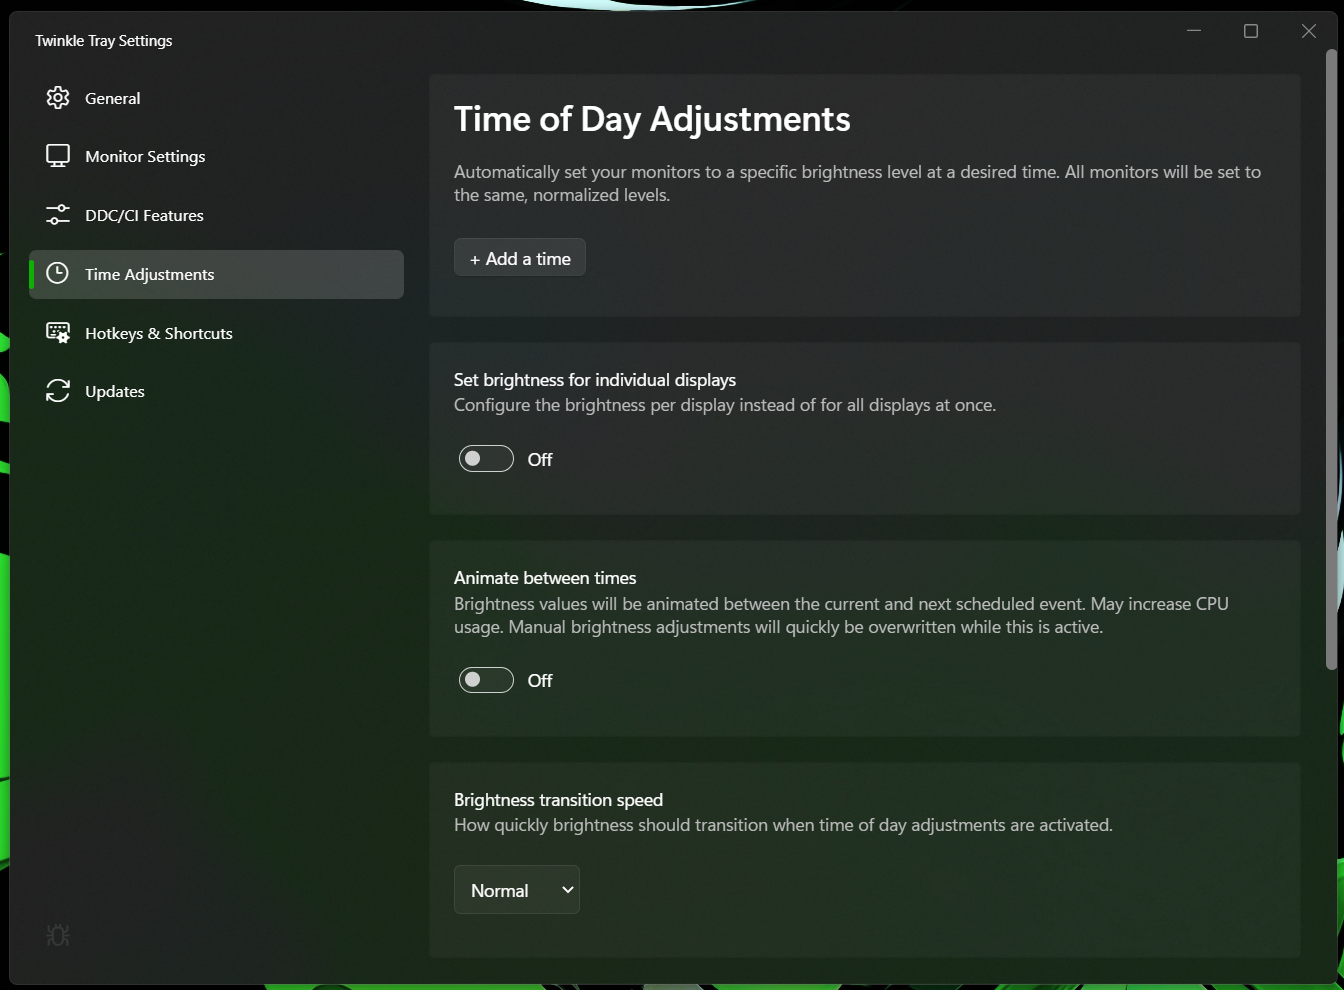Click the chevron arrow beside Normal

[x=567, y=890]
